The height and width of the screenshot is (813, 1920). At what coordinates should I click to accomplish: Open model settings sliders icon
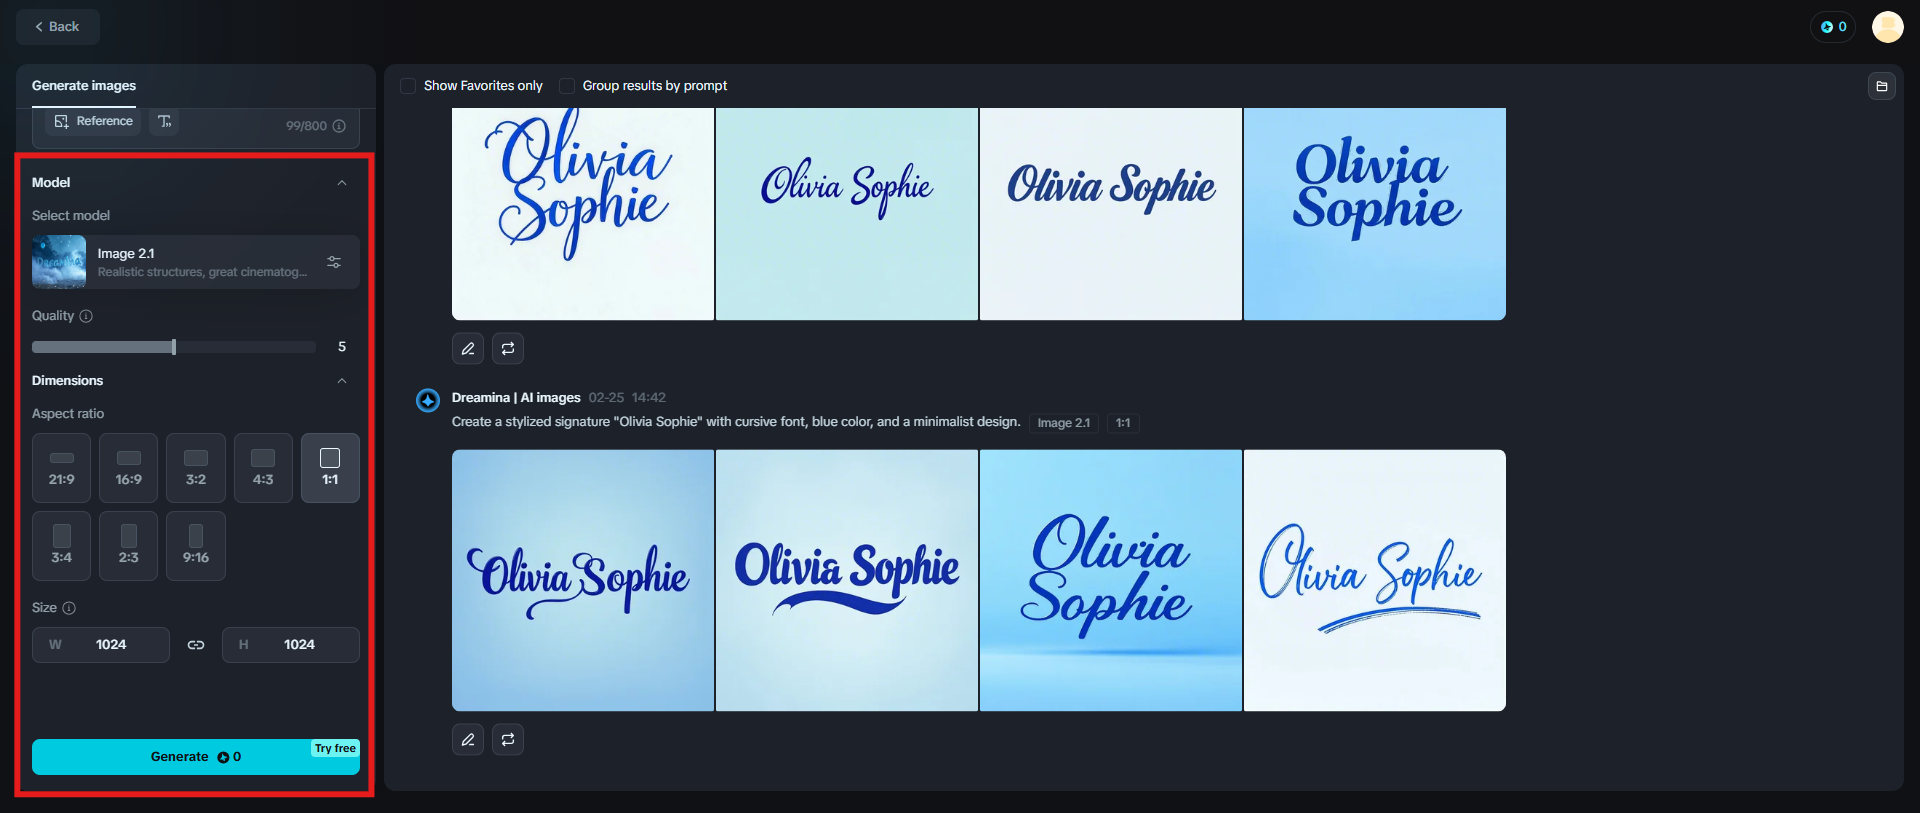334,262
